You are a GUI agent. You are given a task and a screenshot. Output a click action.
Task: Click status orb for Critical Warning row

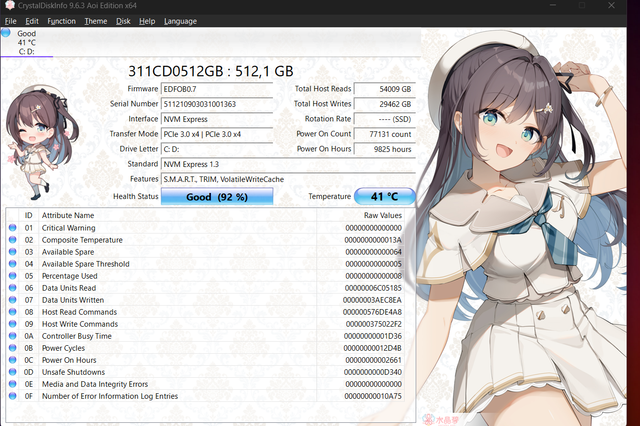pos(13,228)
